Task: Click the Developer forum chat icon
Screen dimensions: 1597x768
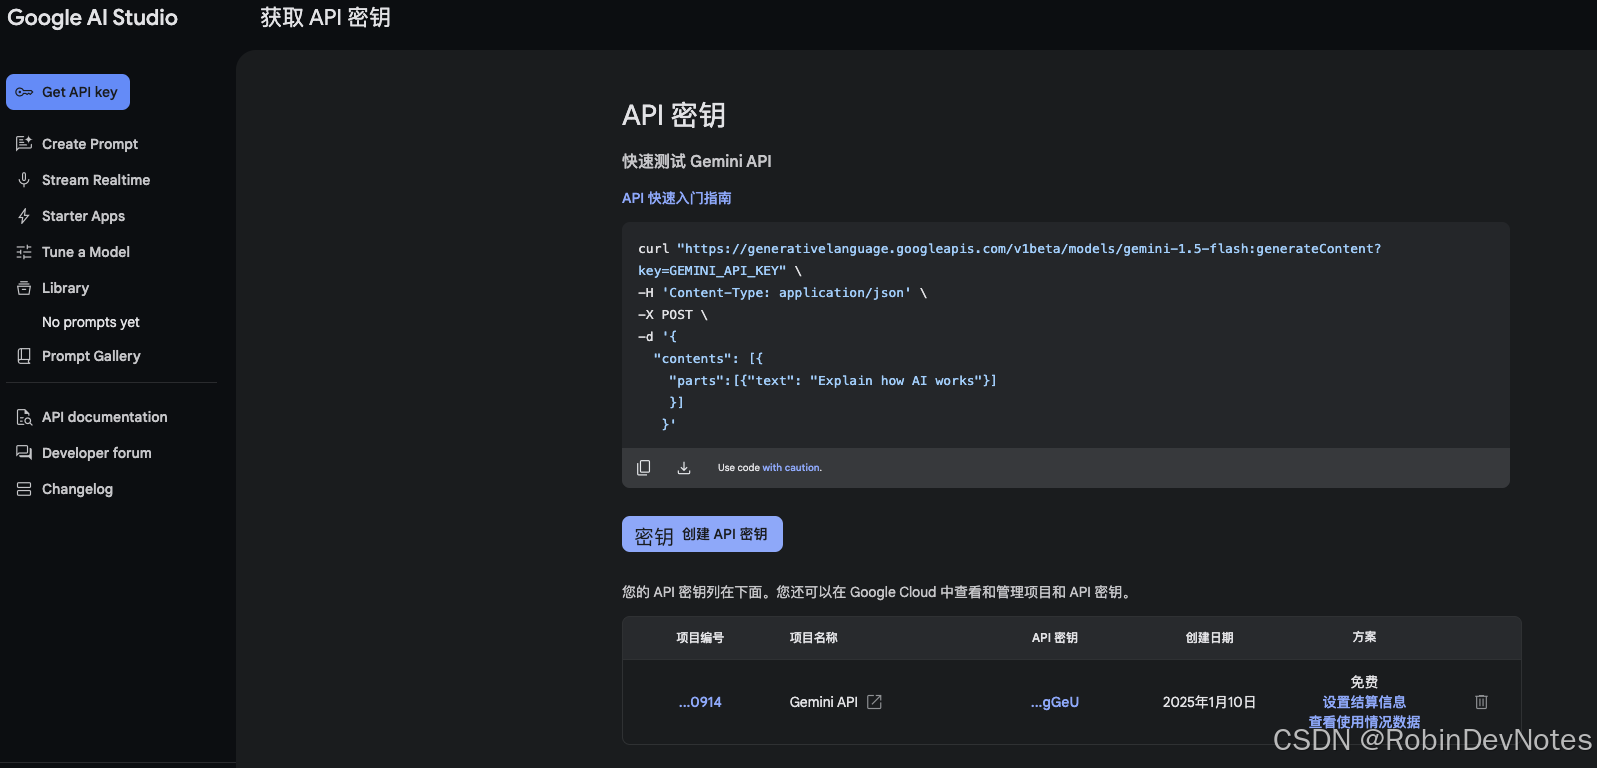Action: [24, 453]
